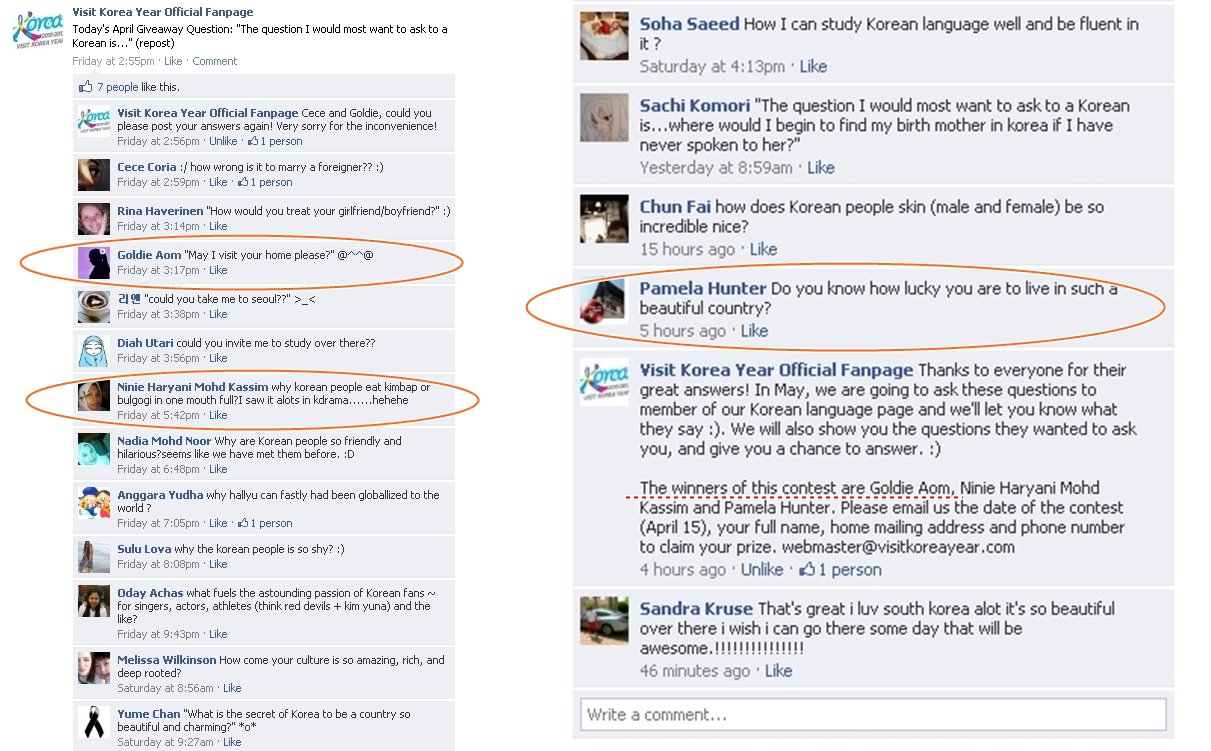Click the Visit Korea logo at top left
The height and width of the screenshot is (751, 1211).
pyautogui.click(x=36, y=31)
